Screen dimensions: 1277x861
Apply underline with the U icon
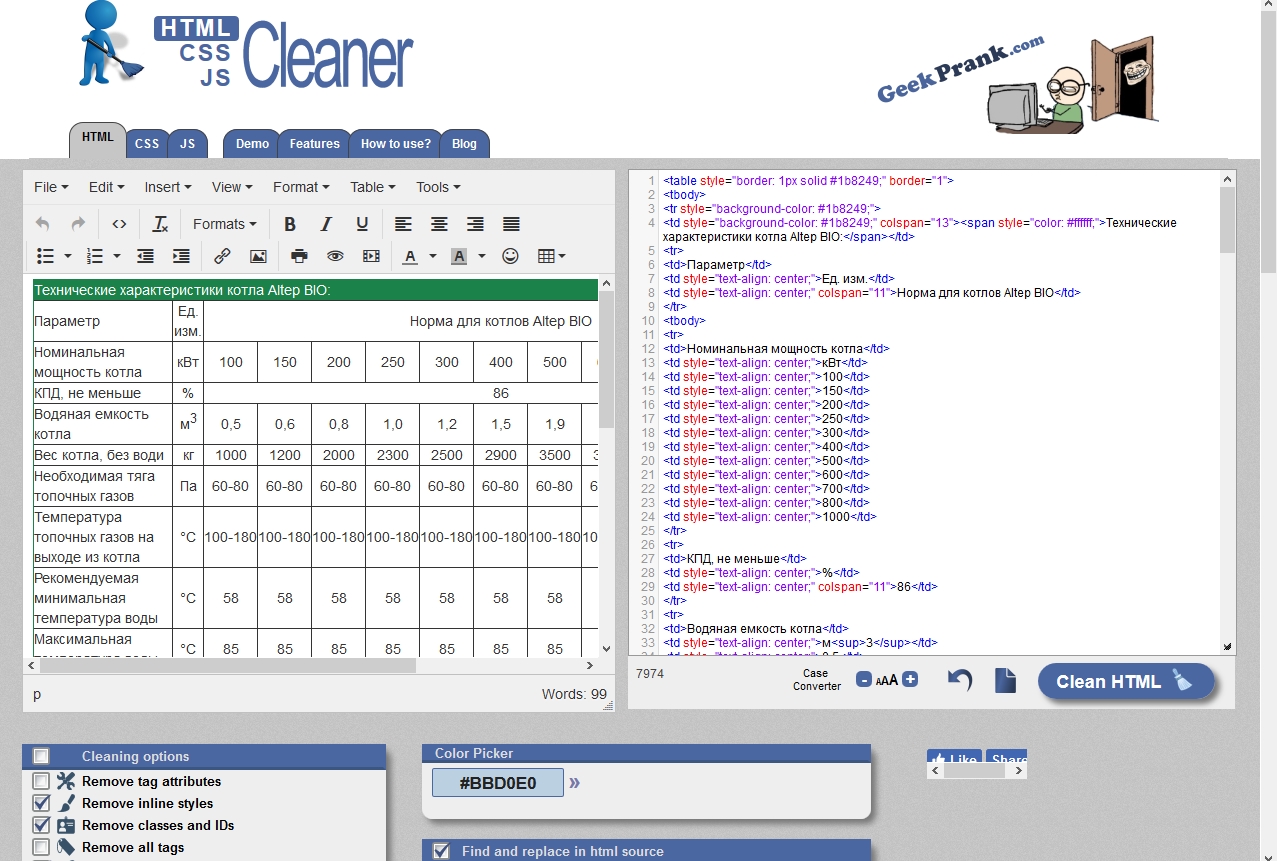[x=362, y=224]
